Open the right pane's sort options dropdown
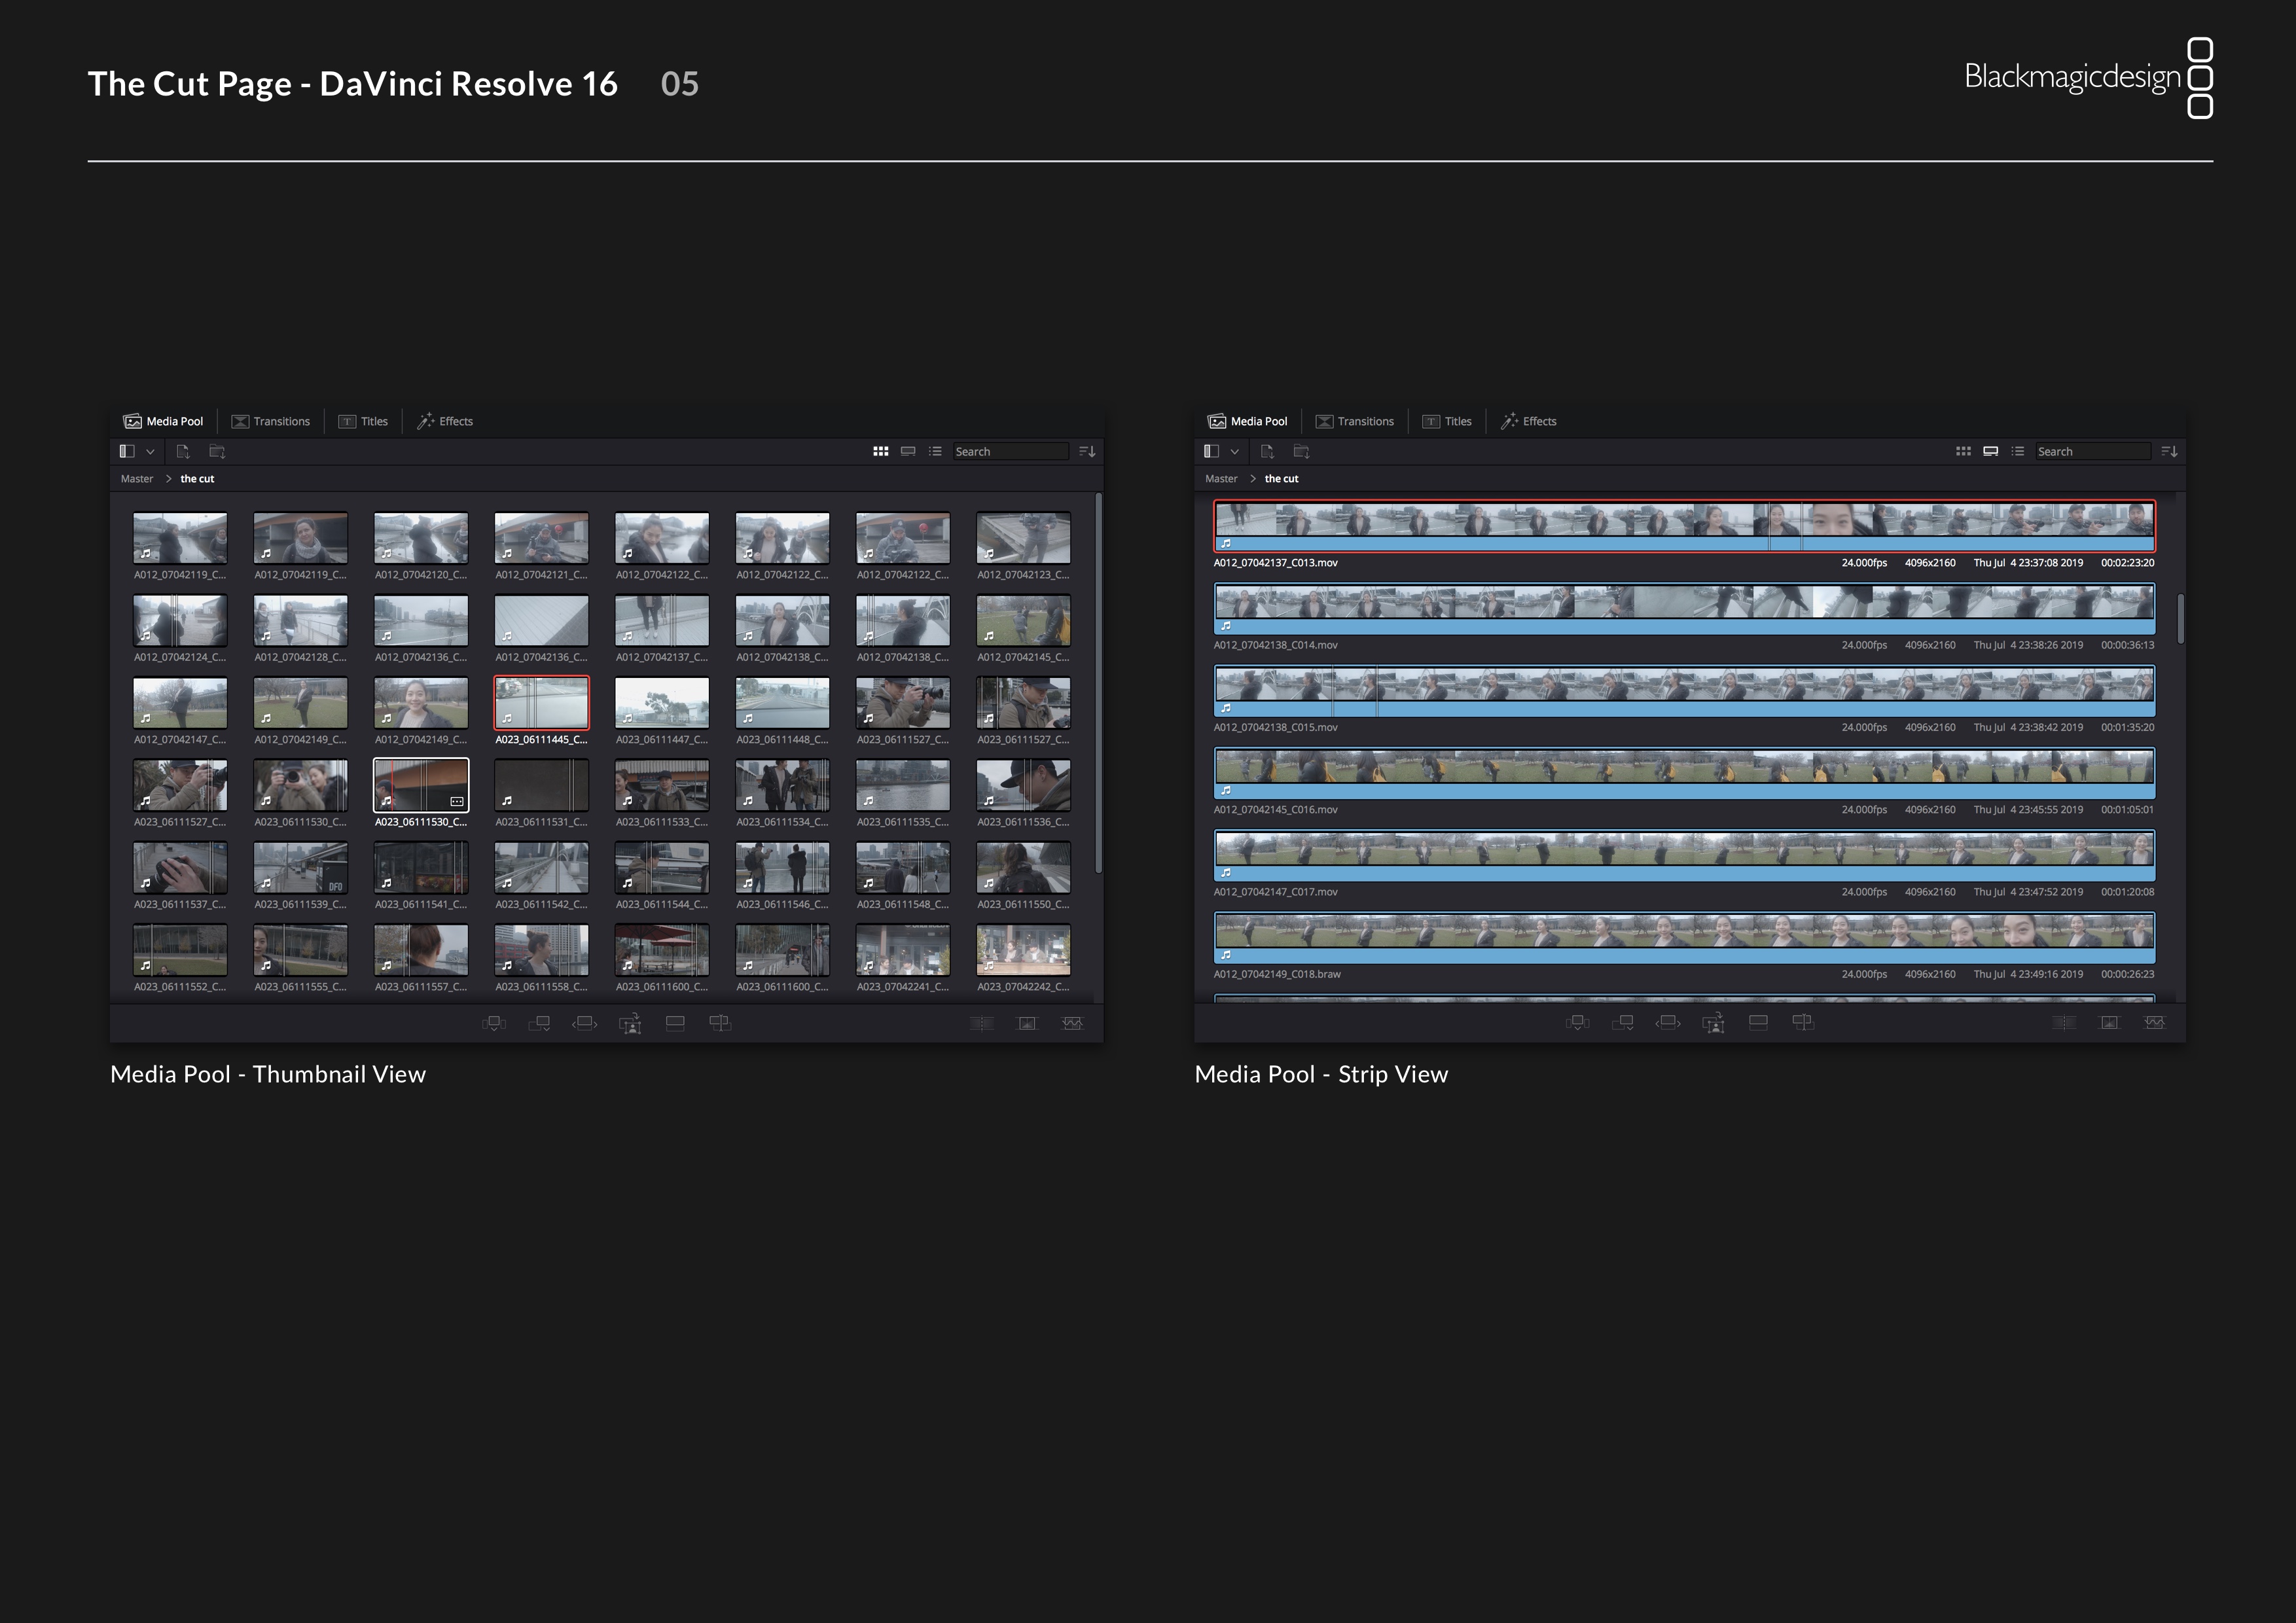Viewport: 2296px width, 1623px height. 2170,451
